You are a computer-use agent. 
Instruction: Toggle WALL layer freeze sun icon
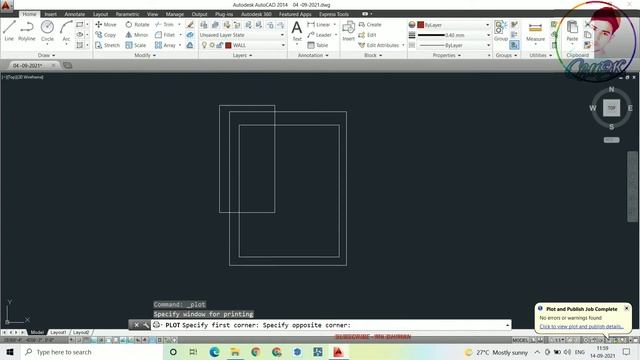212,45
